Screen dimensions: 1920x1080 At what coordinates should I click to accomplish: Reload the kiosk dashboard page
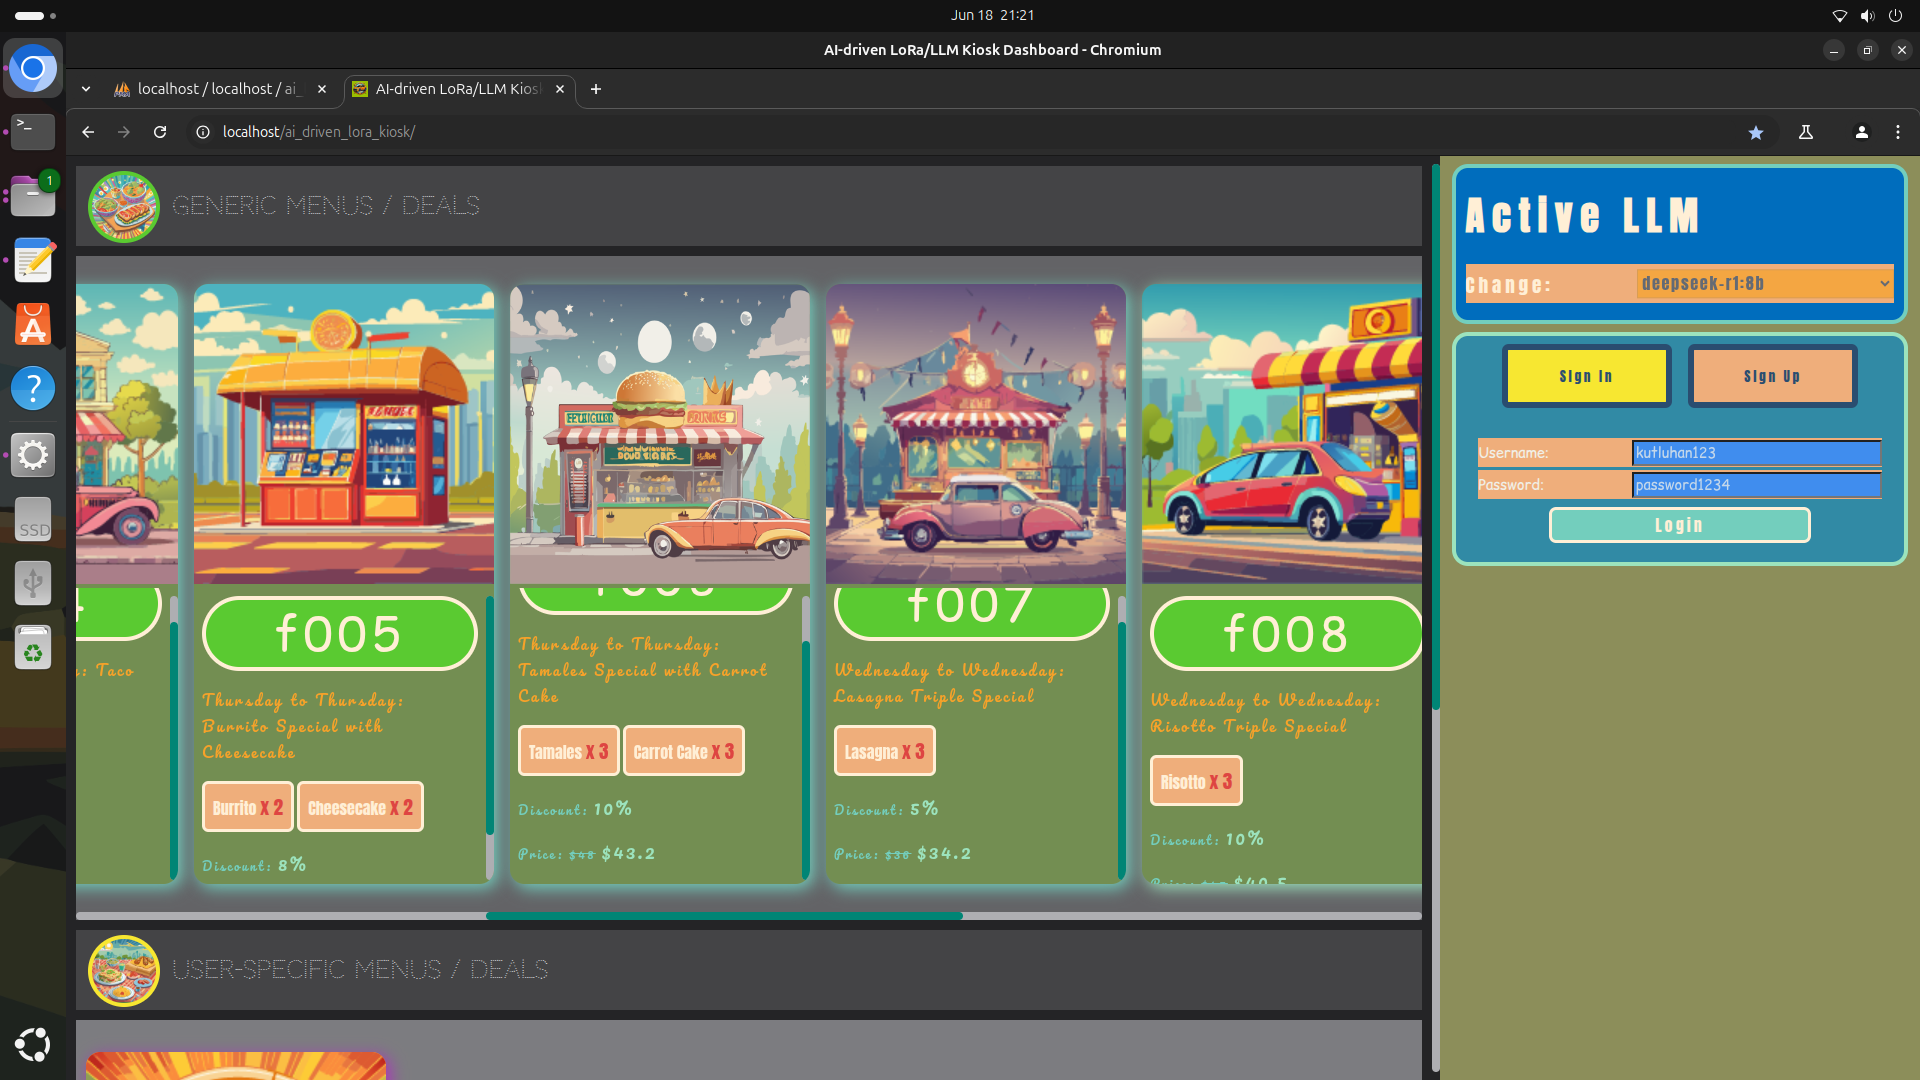[x=160, y=132]
